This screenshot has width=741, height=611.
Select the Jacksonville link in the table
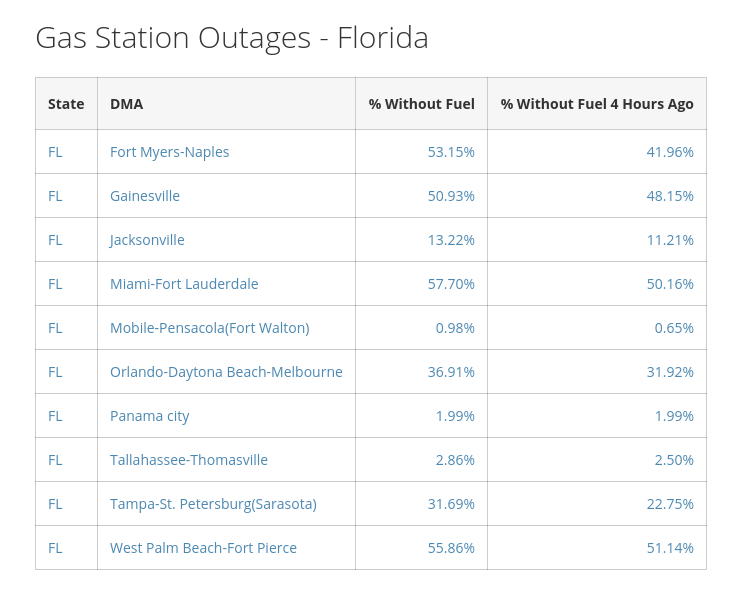(x=147, y=240)
